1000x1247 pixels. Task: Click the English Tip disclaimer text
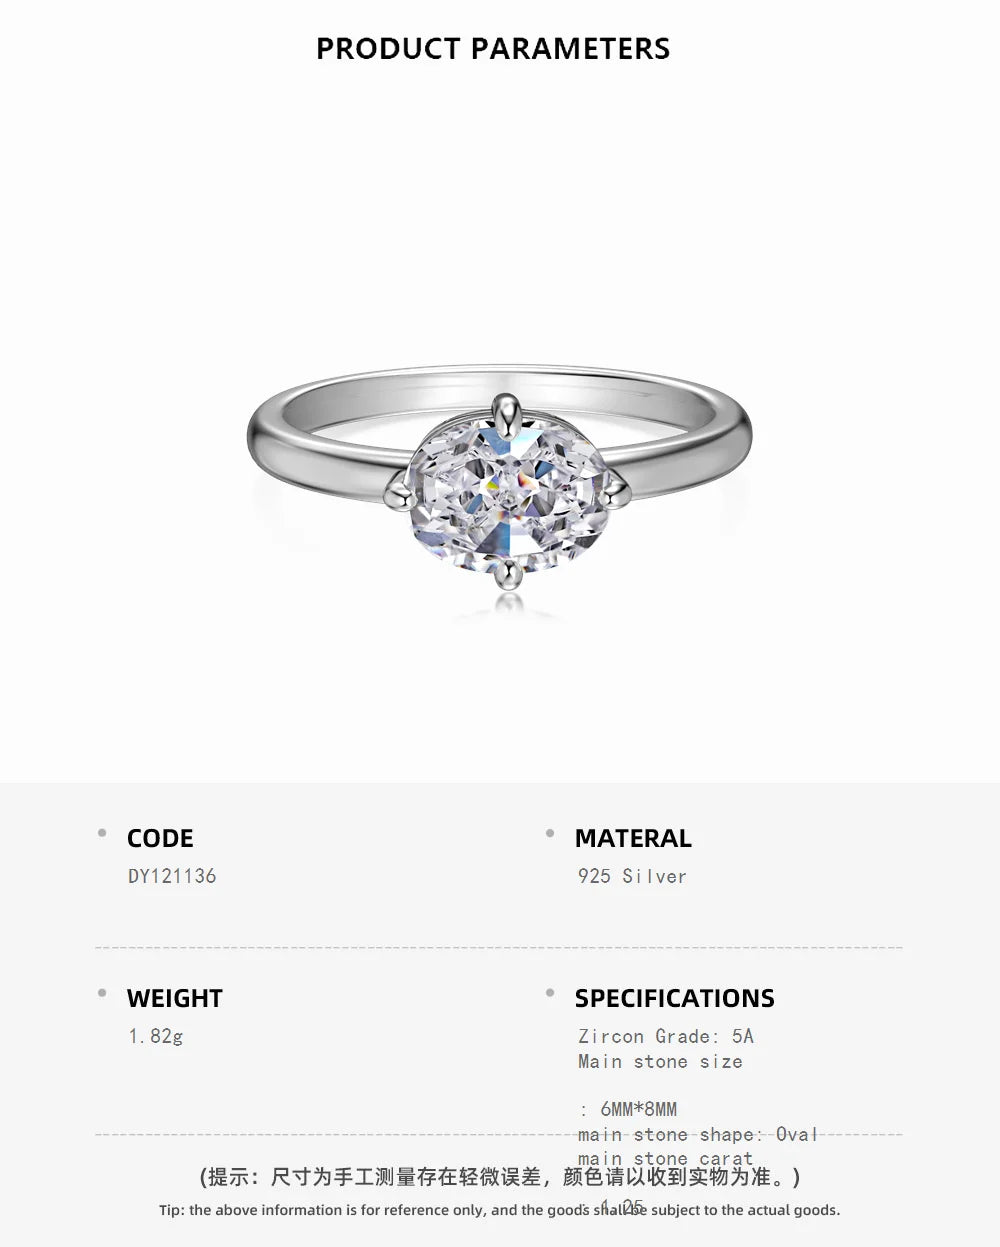click(500, 1210)
